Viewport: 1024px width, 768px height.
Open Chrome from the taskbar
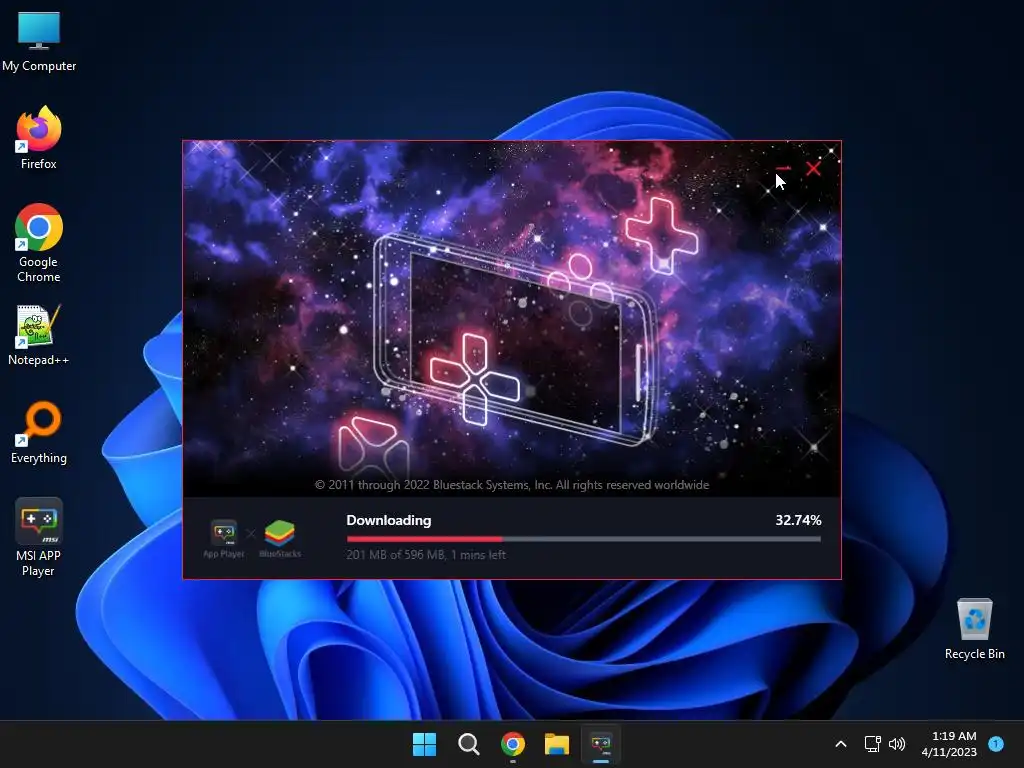click(x=513, y=744)
